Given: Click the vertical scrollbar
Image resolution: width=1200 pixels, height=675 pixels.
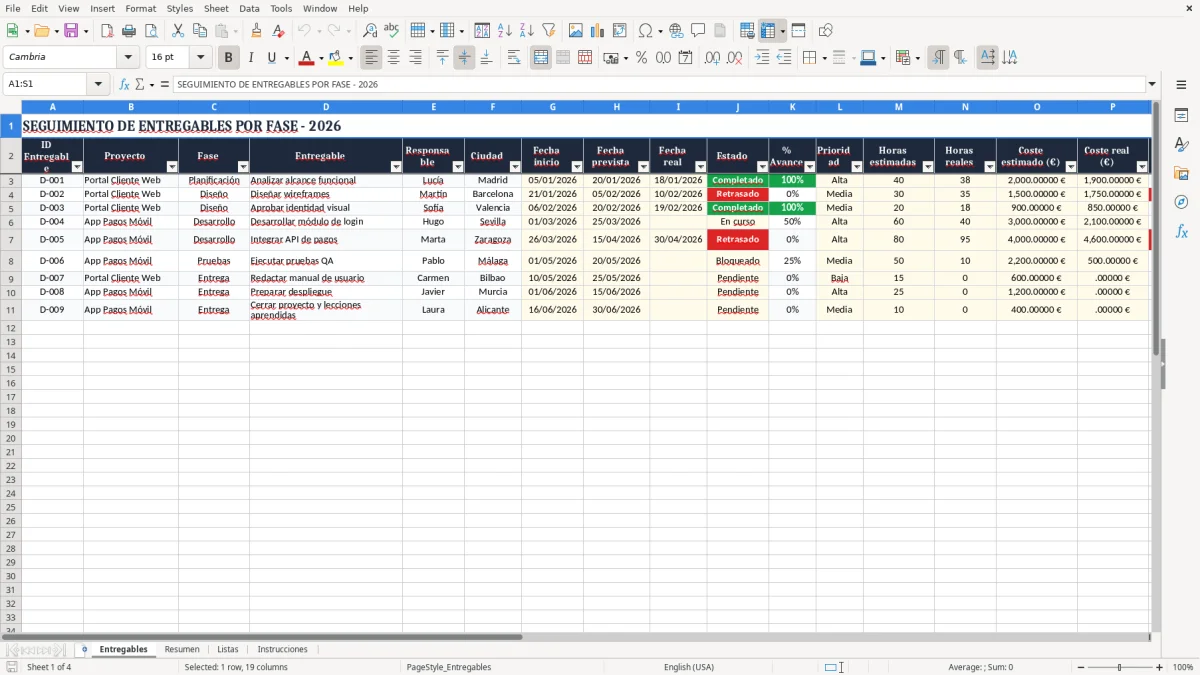Looking at the screenshot, I should (1156, 365).
